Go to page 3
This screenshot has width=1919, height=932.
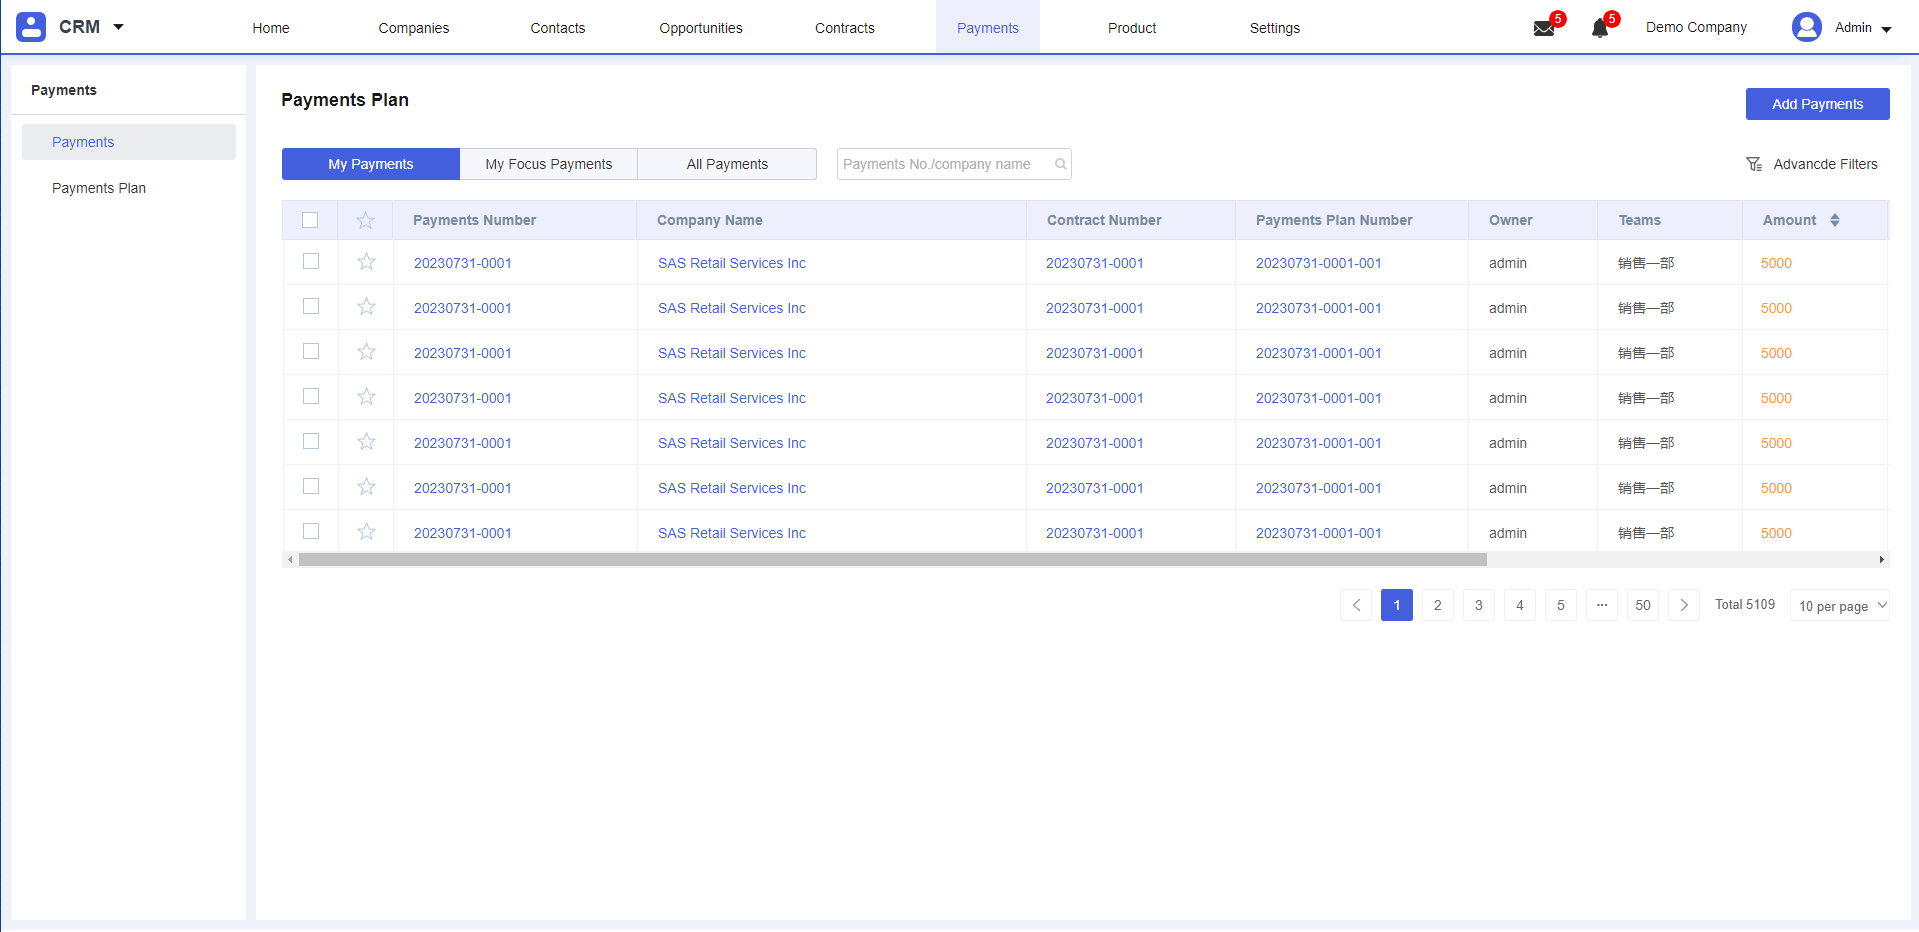coord(1479,605)
